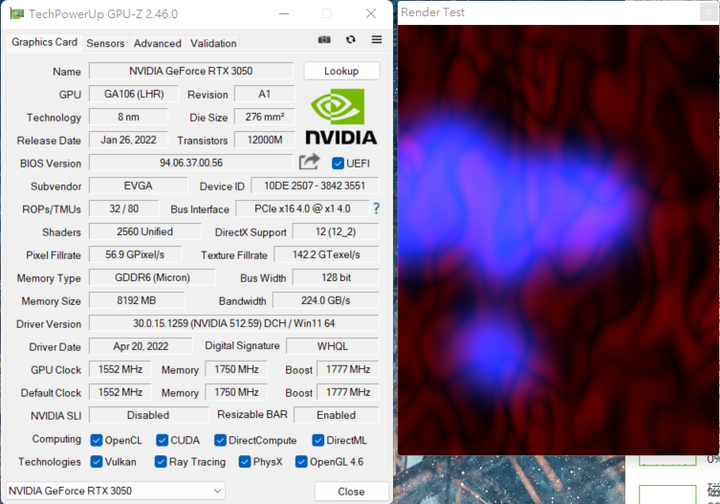Click the GPU Clock row Memory 1750 MHz
Screen dimensions: 720x504
(x=236, y=370)
